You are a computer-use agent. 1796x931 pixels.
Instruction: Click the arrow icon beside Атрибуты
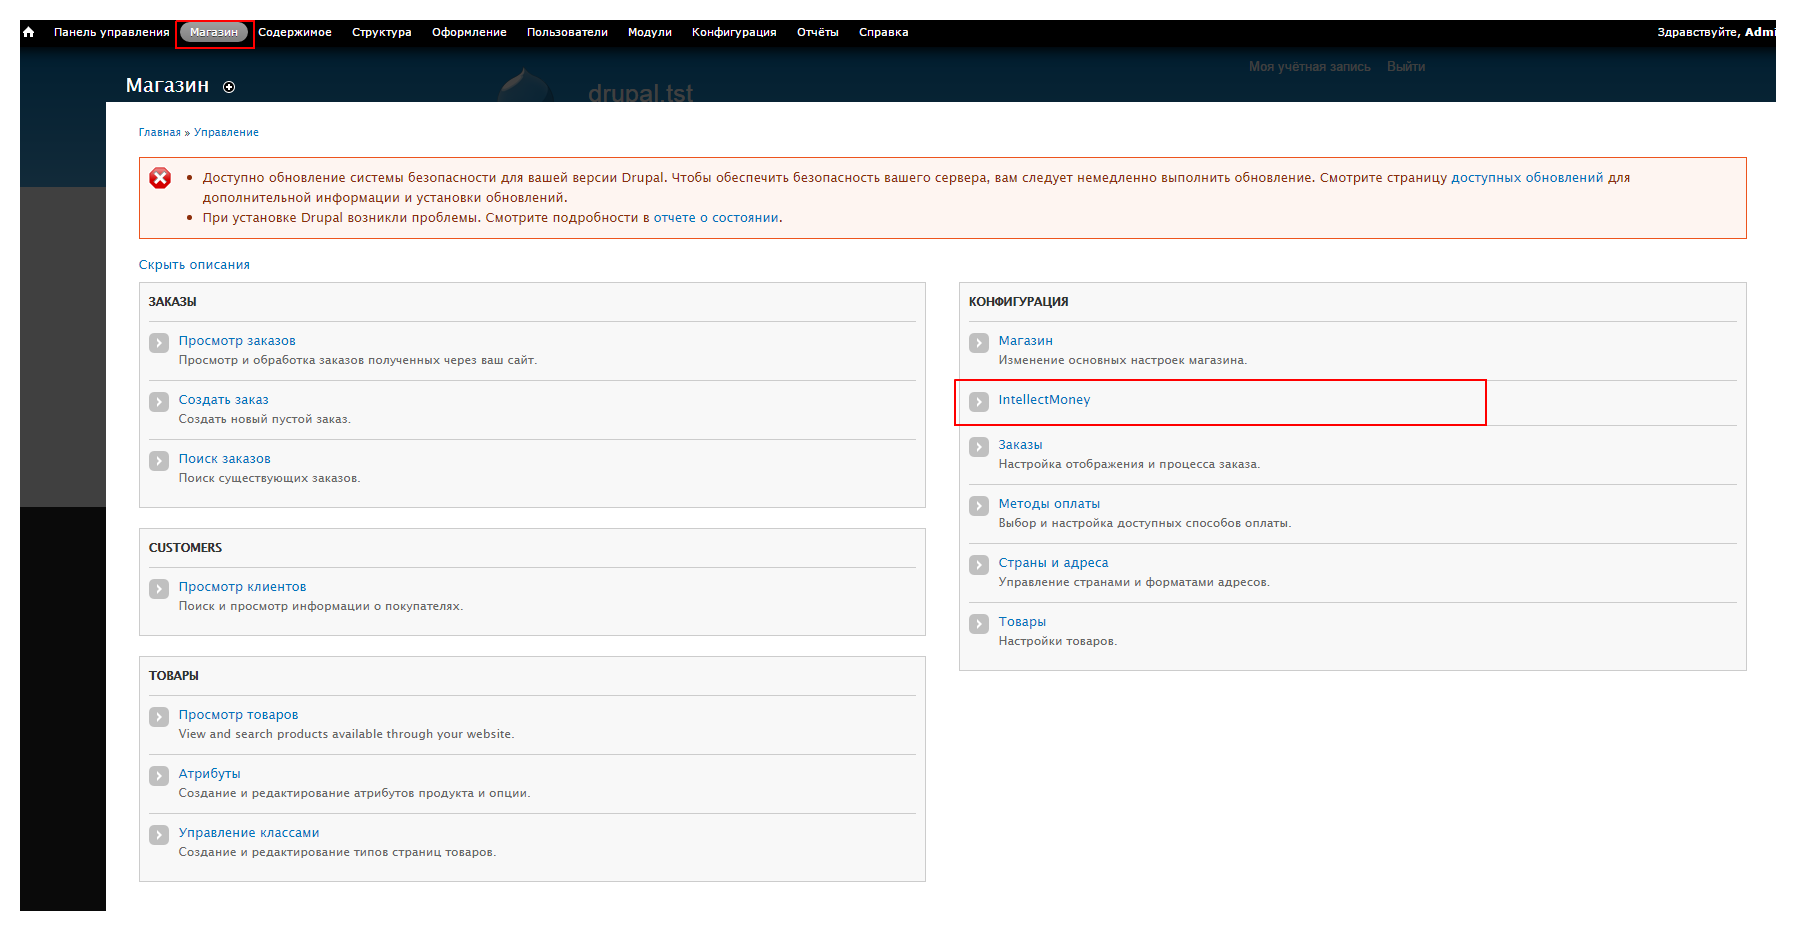(x=159, y=776)
